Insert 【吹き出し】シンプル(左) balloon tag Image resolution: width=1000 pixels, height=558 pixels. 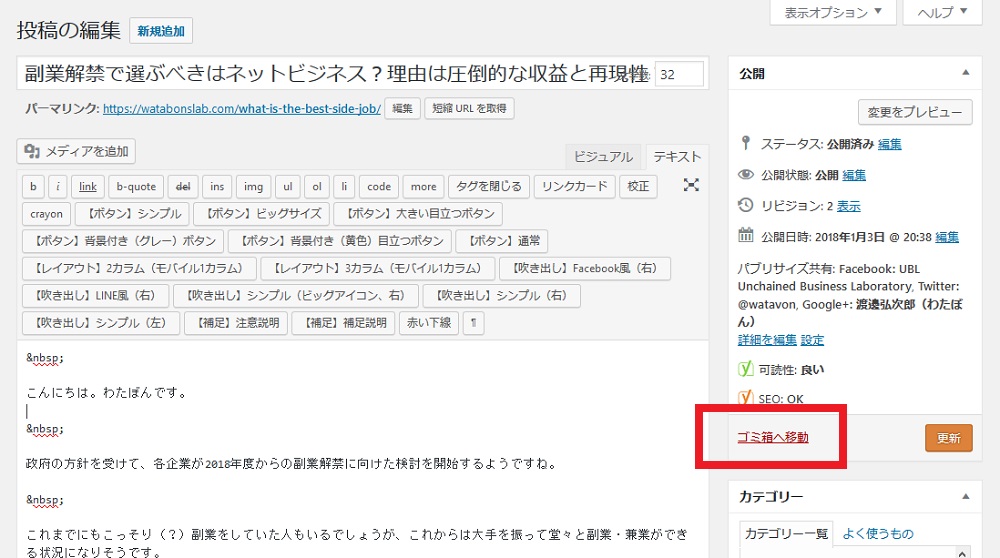(101, 323)
